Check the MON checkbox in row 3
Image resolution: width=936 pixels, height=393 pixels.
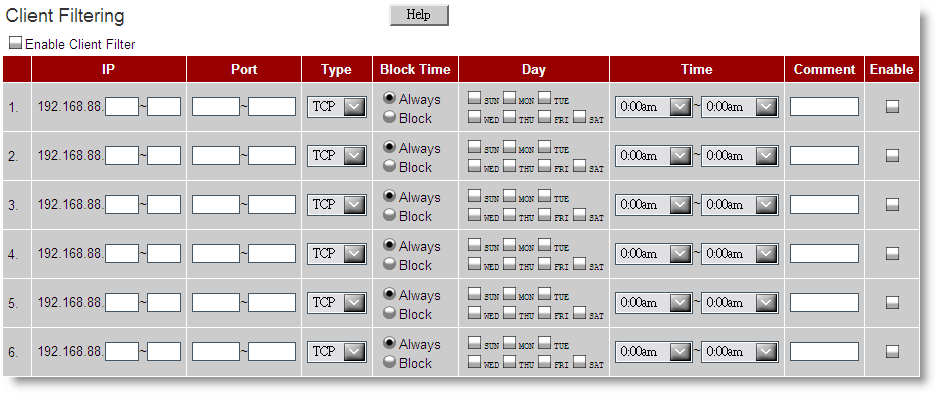509,195
